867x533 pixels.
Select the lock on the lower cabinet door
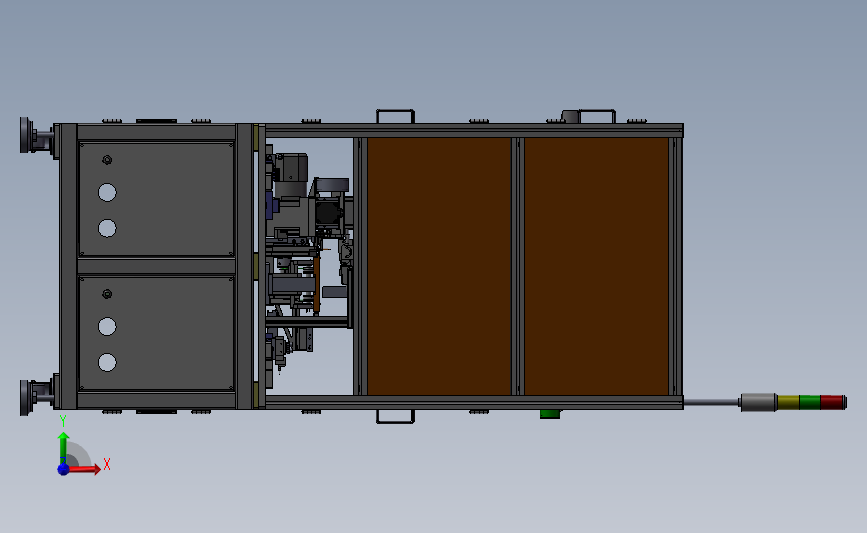tap(107, 294)
